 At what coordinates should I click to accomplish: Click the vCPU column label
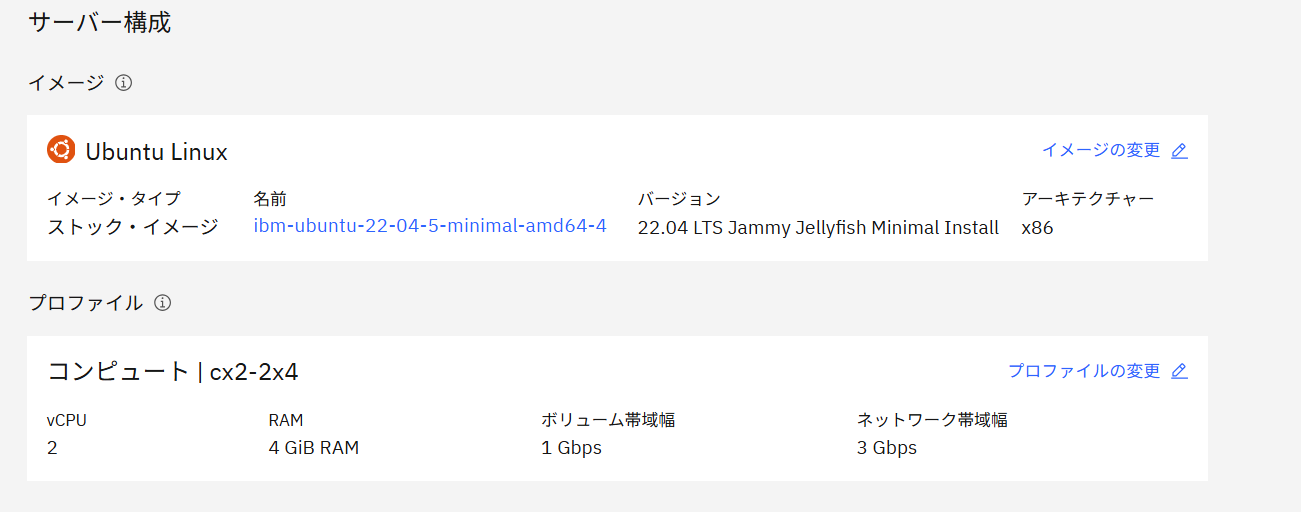point(67,420)
